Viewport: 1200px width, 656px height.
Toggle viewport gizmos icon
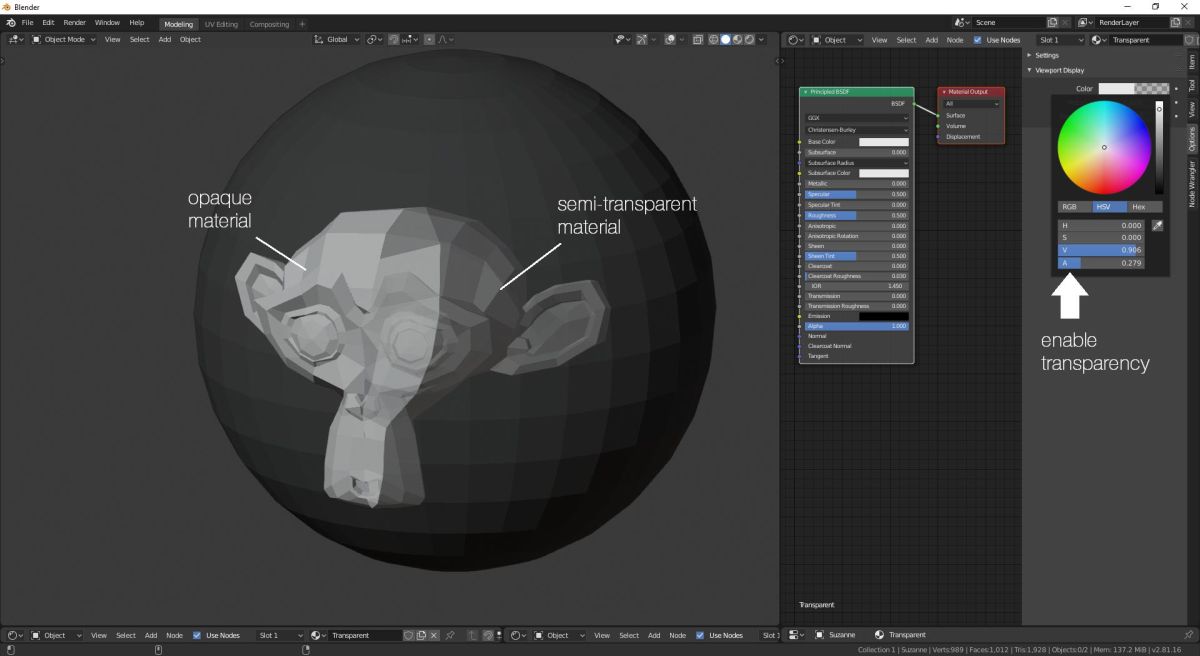[641, 40]
